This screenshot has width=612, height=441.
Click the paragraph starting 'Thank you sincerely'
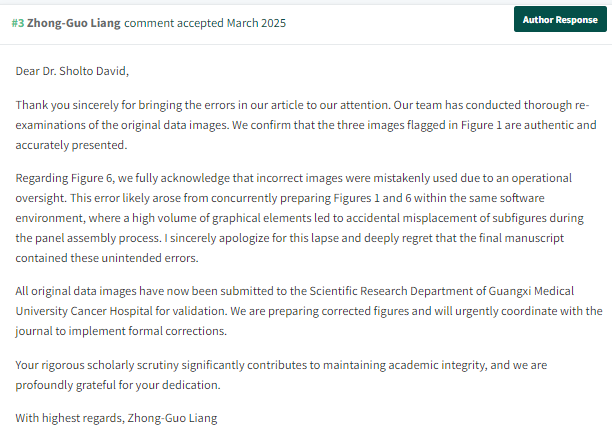306,125
